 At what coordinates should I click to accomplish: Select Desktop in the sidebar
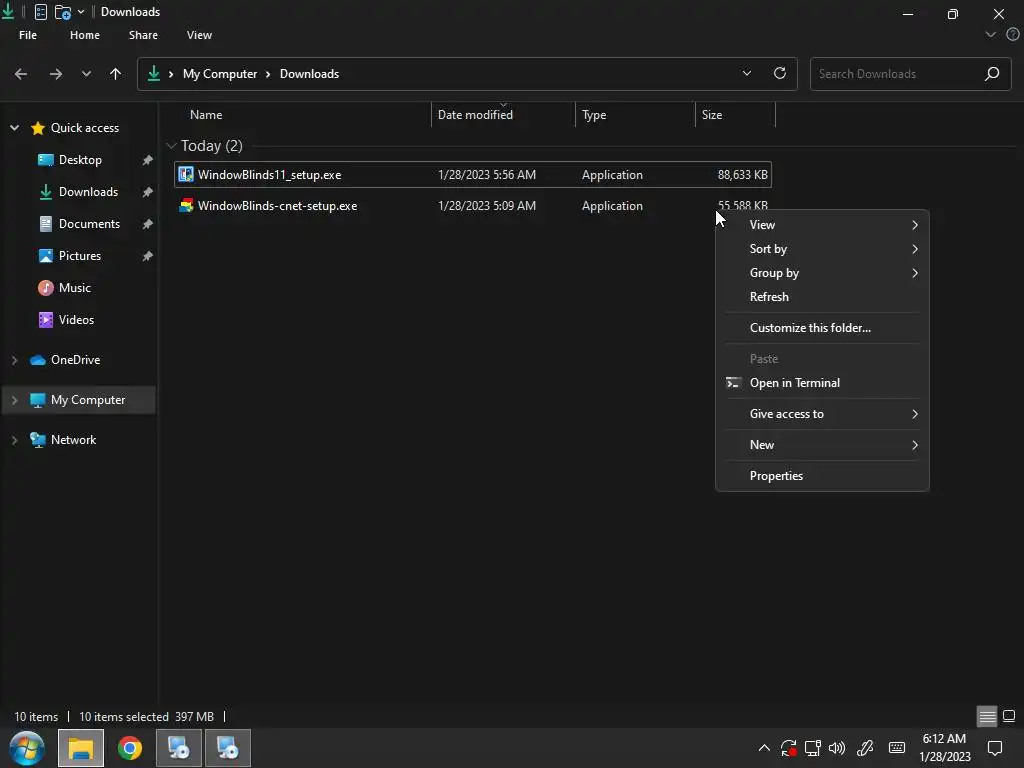(x=80, y=160)
